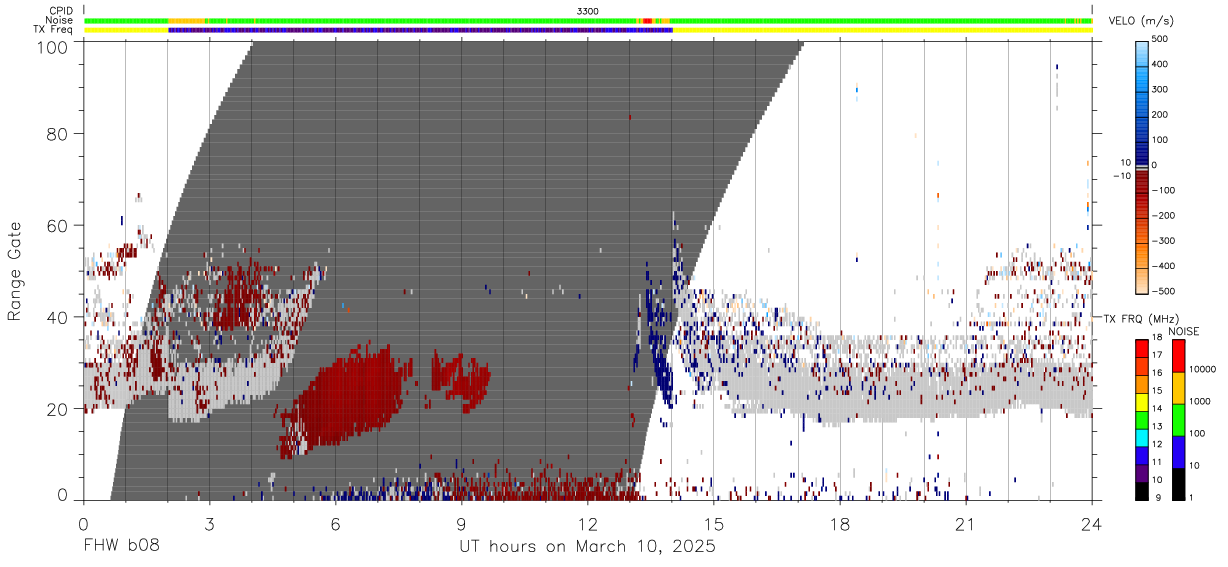
Task: Click the CPID value 3300
Action: (x=588, y=10)
